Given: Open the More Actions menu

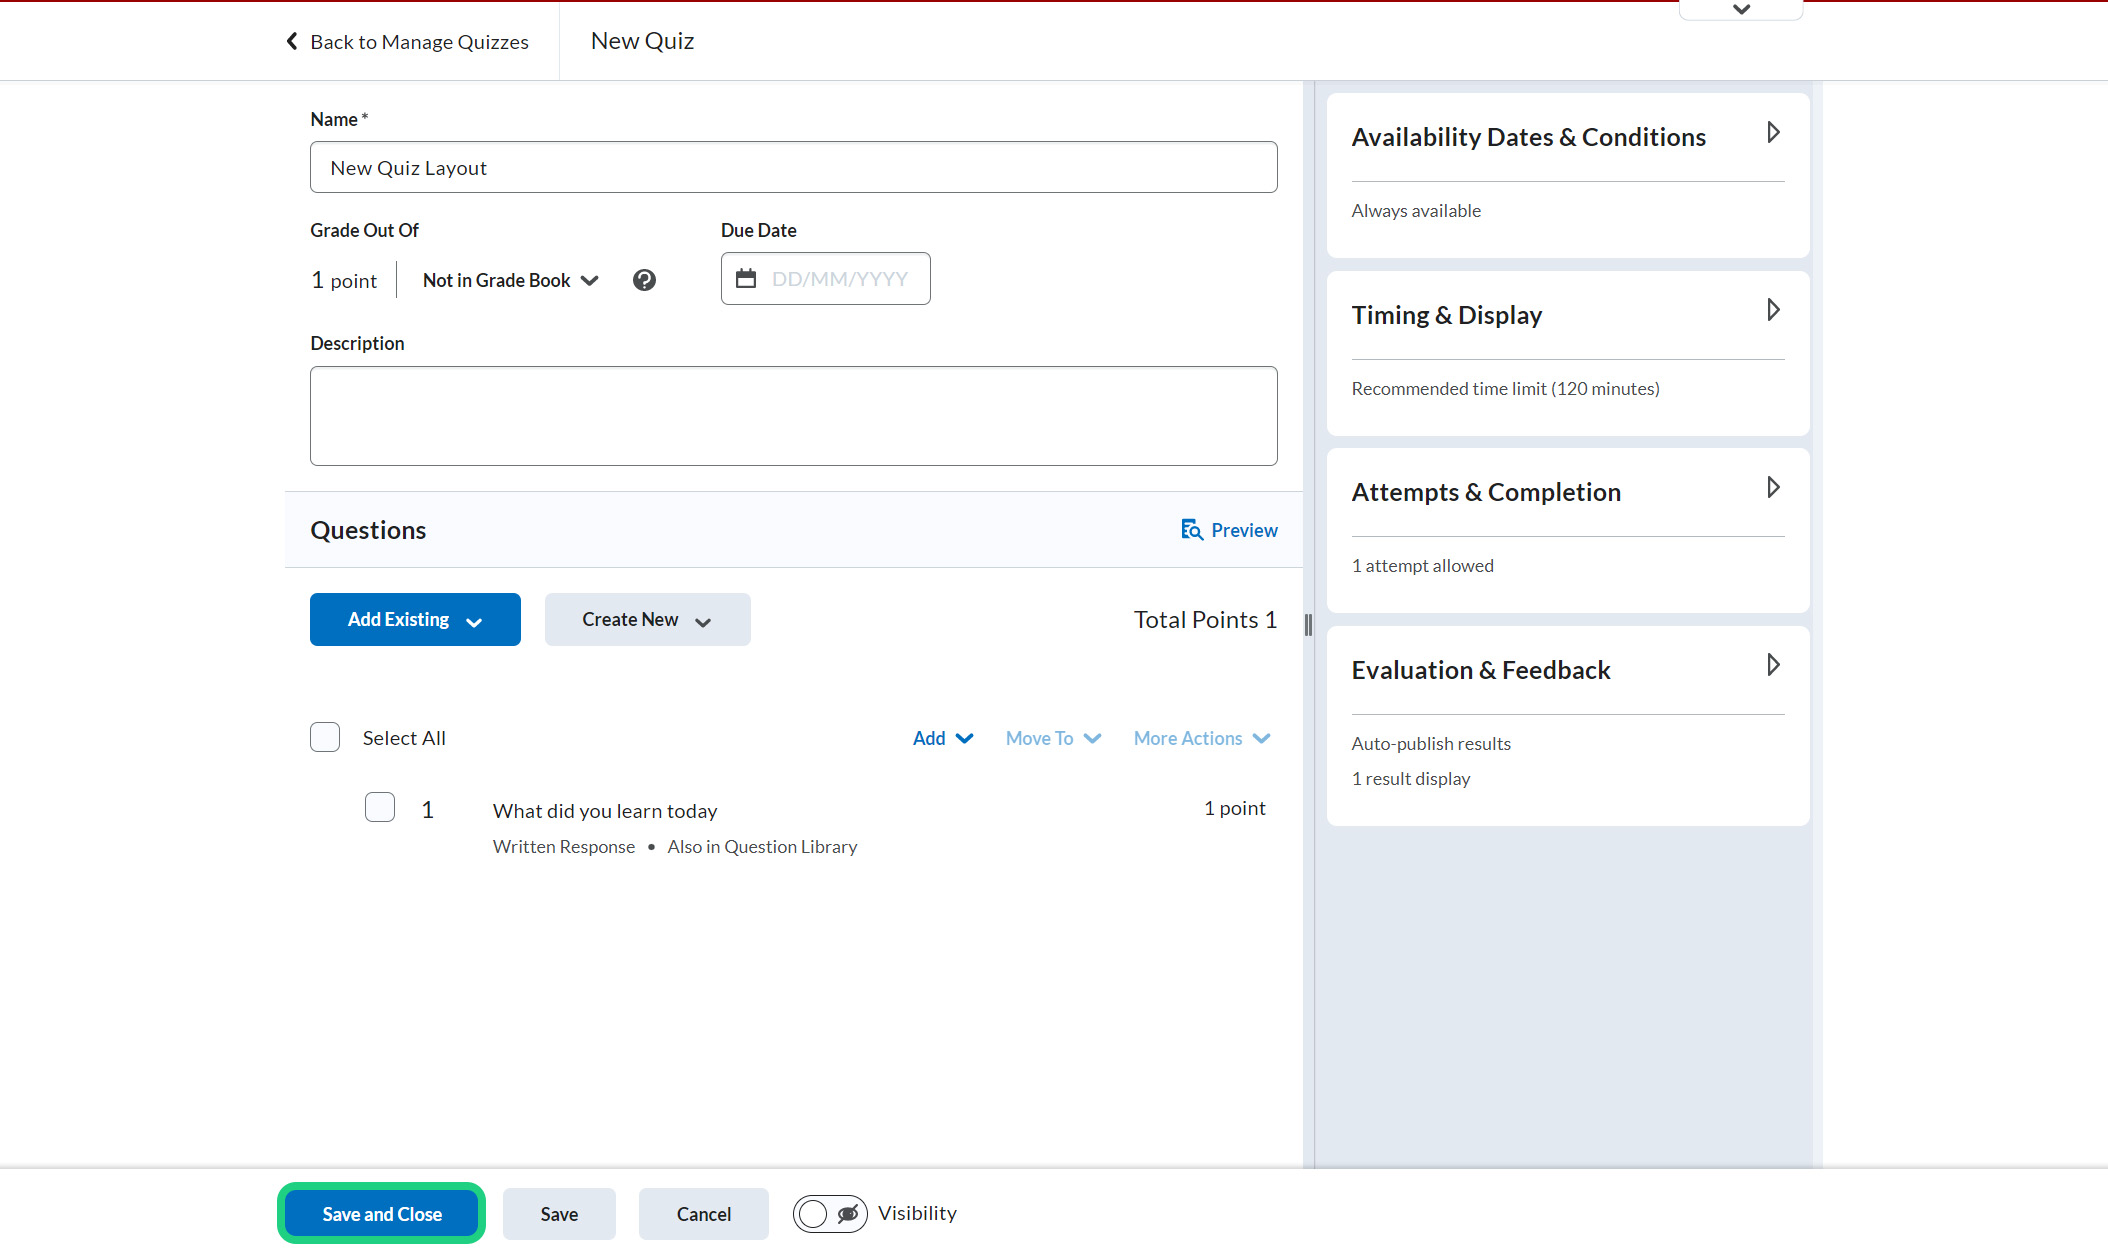Looking at the screenshot, I should (x=1201, y=739).
